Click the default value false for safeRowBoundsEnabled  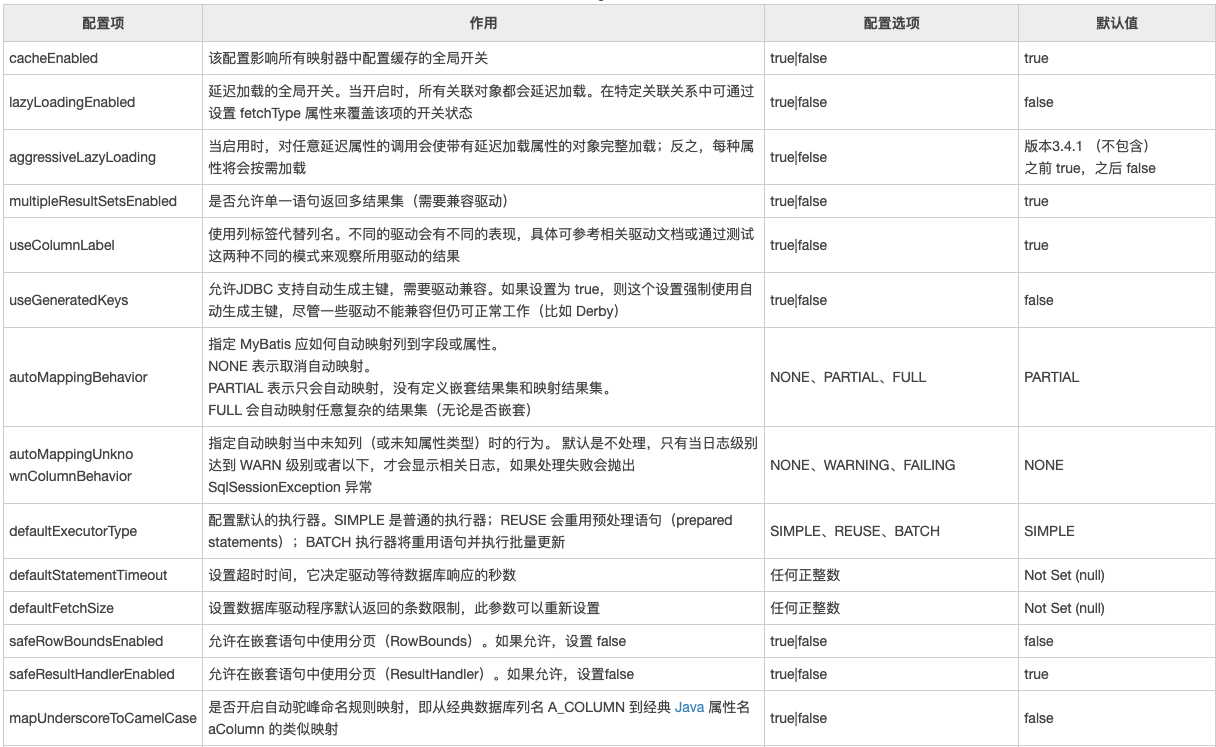1039,641
